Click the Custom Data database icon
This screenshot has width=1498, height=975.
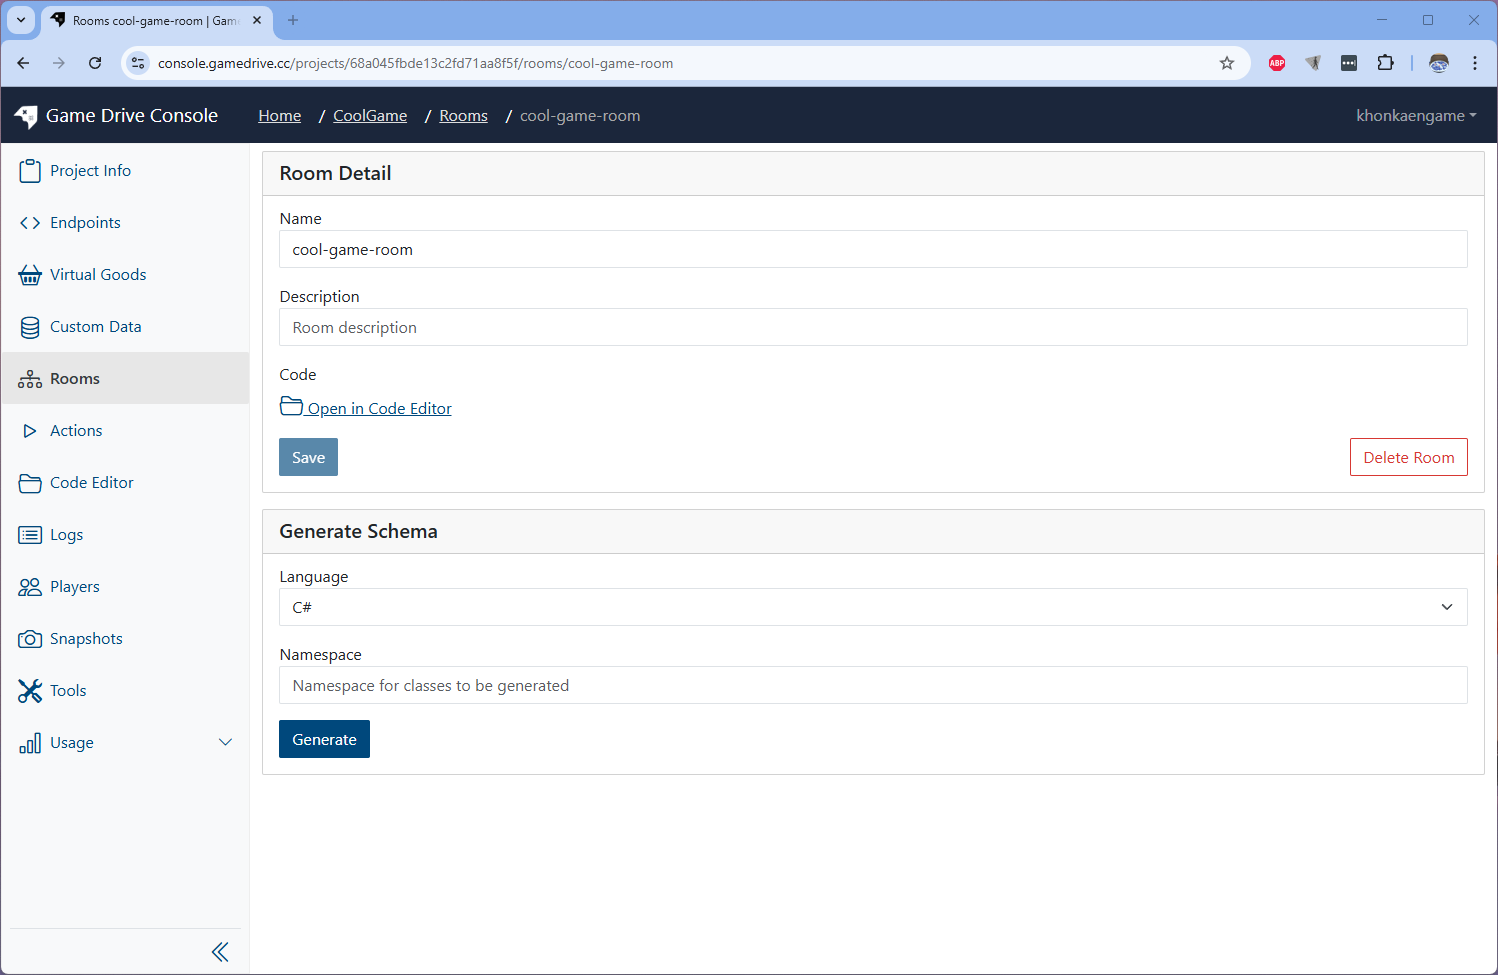(x=30, y=327)
